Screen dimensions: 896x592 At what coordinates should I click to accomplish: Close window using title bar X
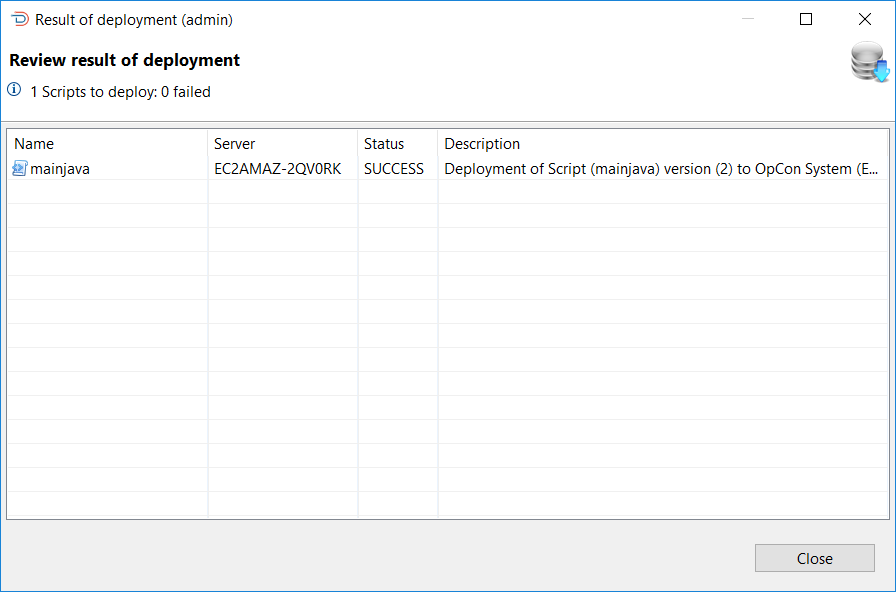[865, 19]
